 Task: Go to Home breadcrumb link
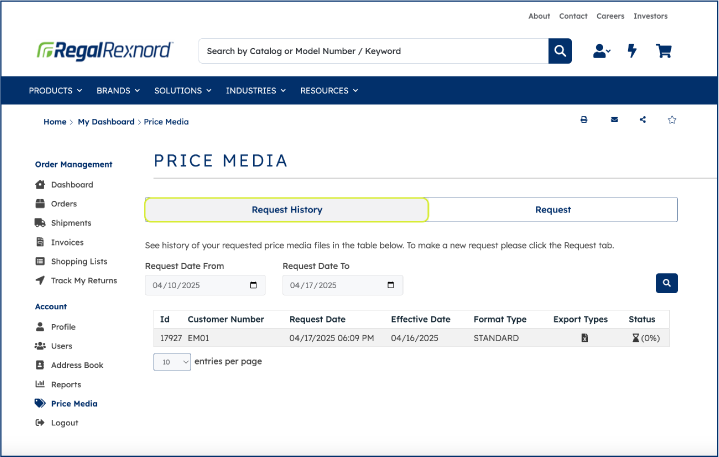[x=55, y=122]
